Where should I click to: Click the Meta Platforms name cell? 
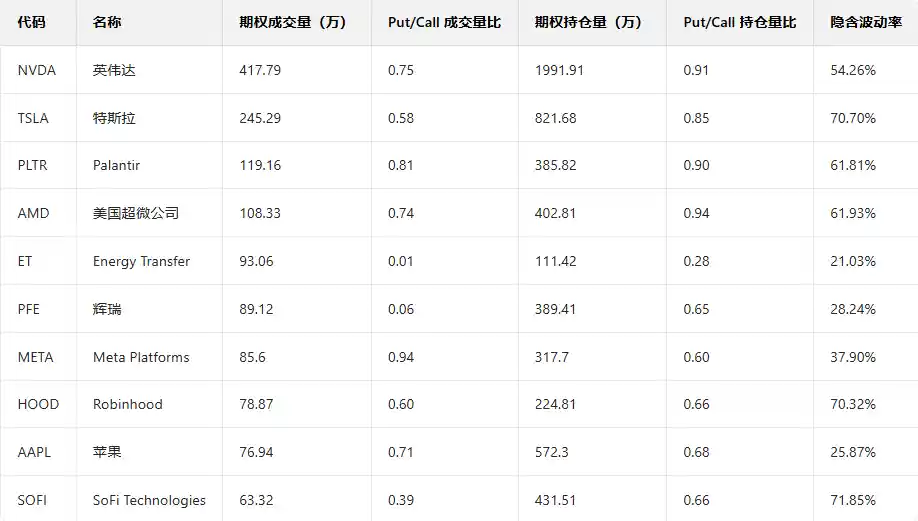pos(141,357)
